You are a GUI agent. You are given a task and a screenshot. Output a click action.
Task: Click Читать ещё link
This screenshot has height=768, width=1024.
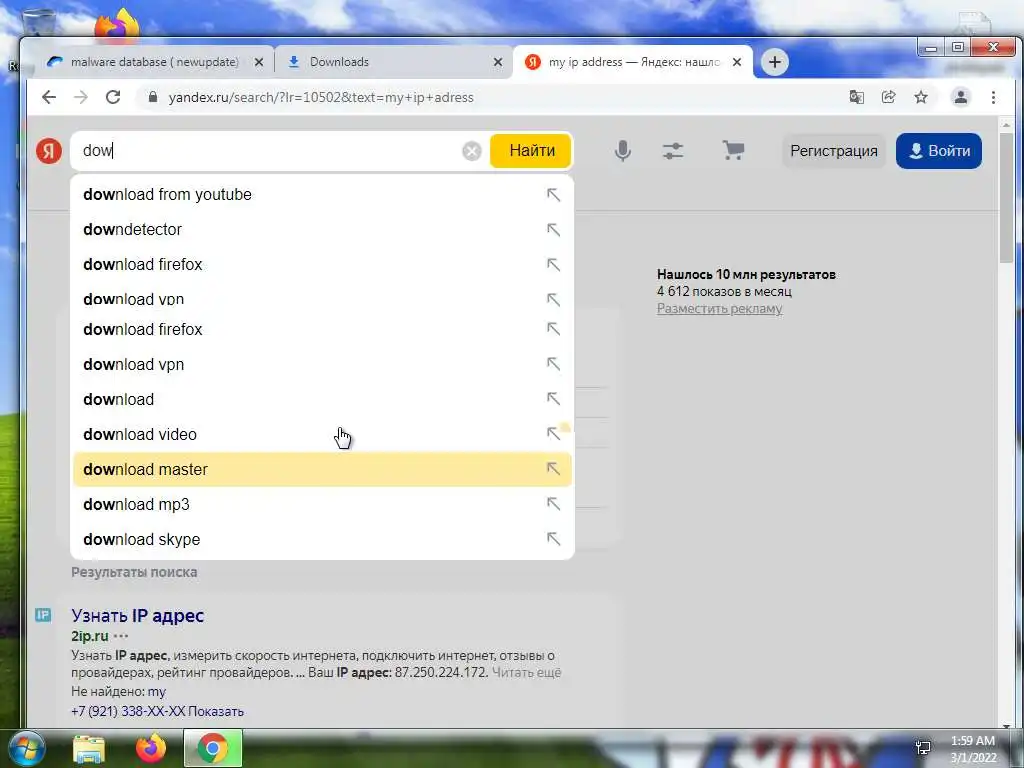coord(526,672)
